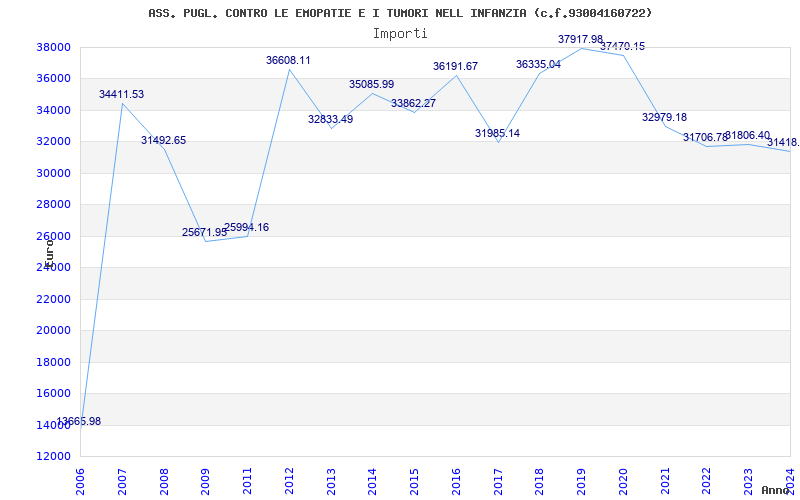The height and width of the screenshot is (500, 800).
Task: Select the 31985.14 data label
Action: (x=497, y=133)
